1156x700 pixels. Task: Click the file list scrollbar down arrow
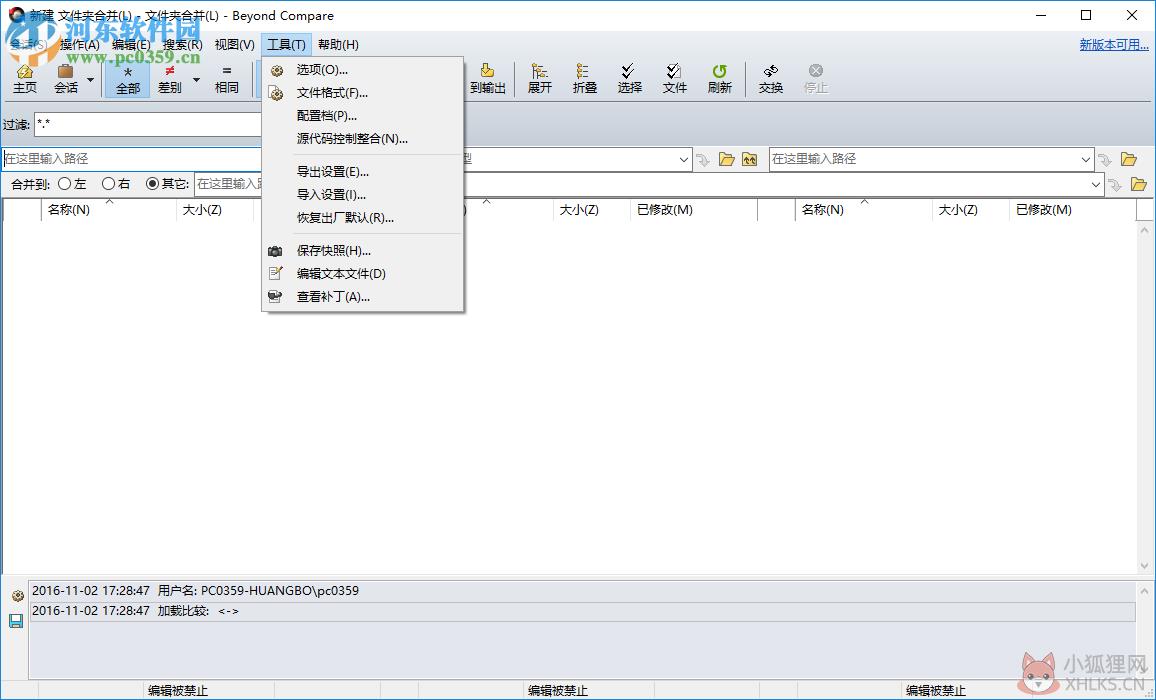1145,566
